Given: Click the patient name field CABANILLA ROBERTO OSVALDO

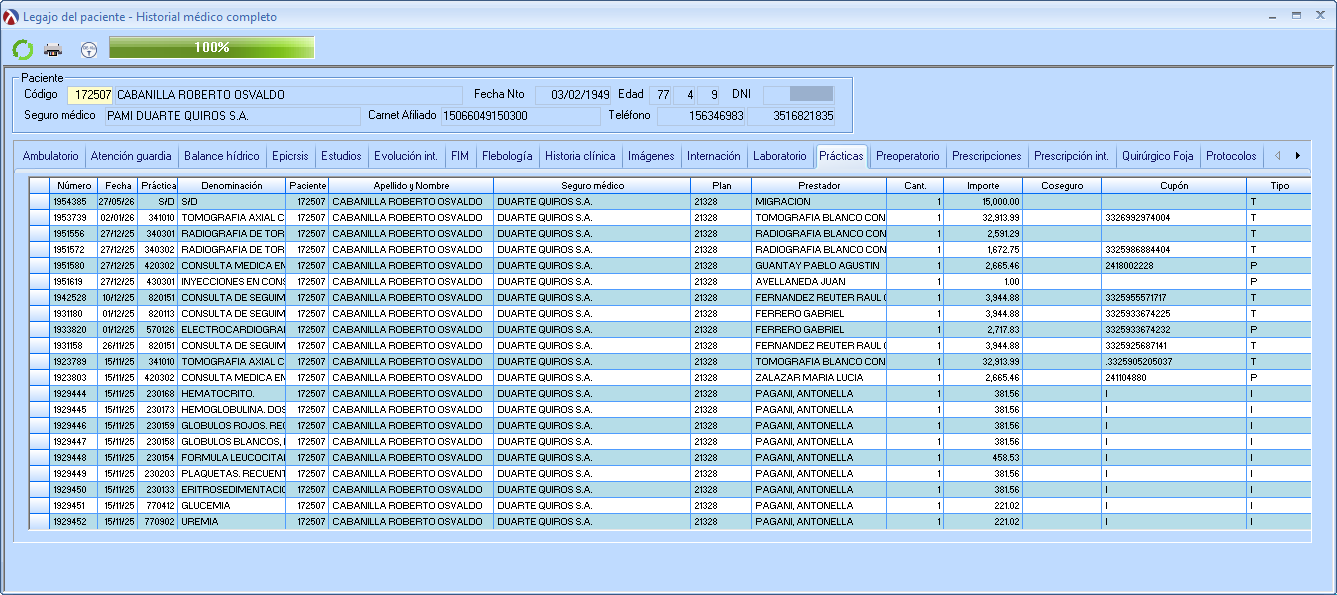Looking at the screenshot, I should coord(288,95).
